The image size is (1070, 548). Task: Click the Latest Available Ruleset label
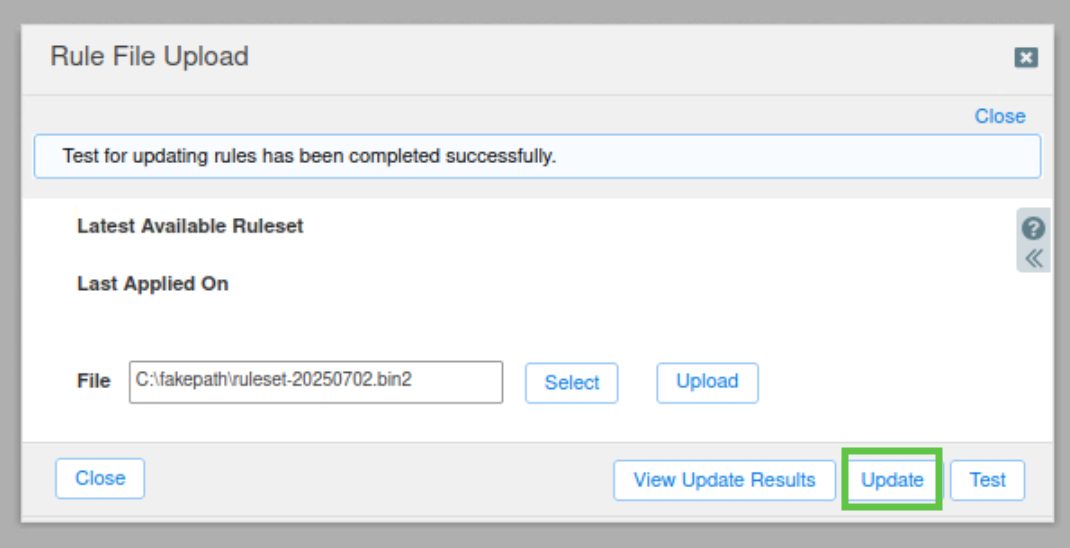pyautogui.click(x=190, y=226)
